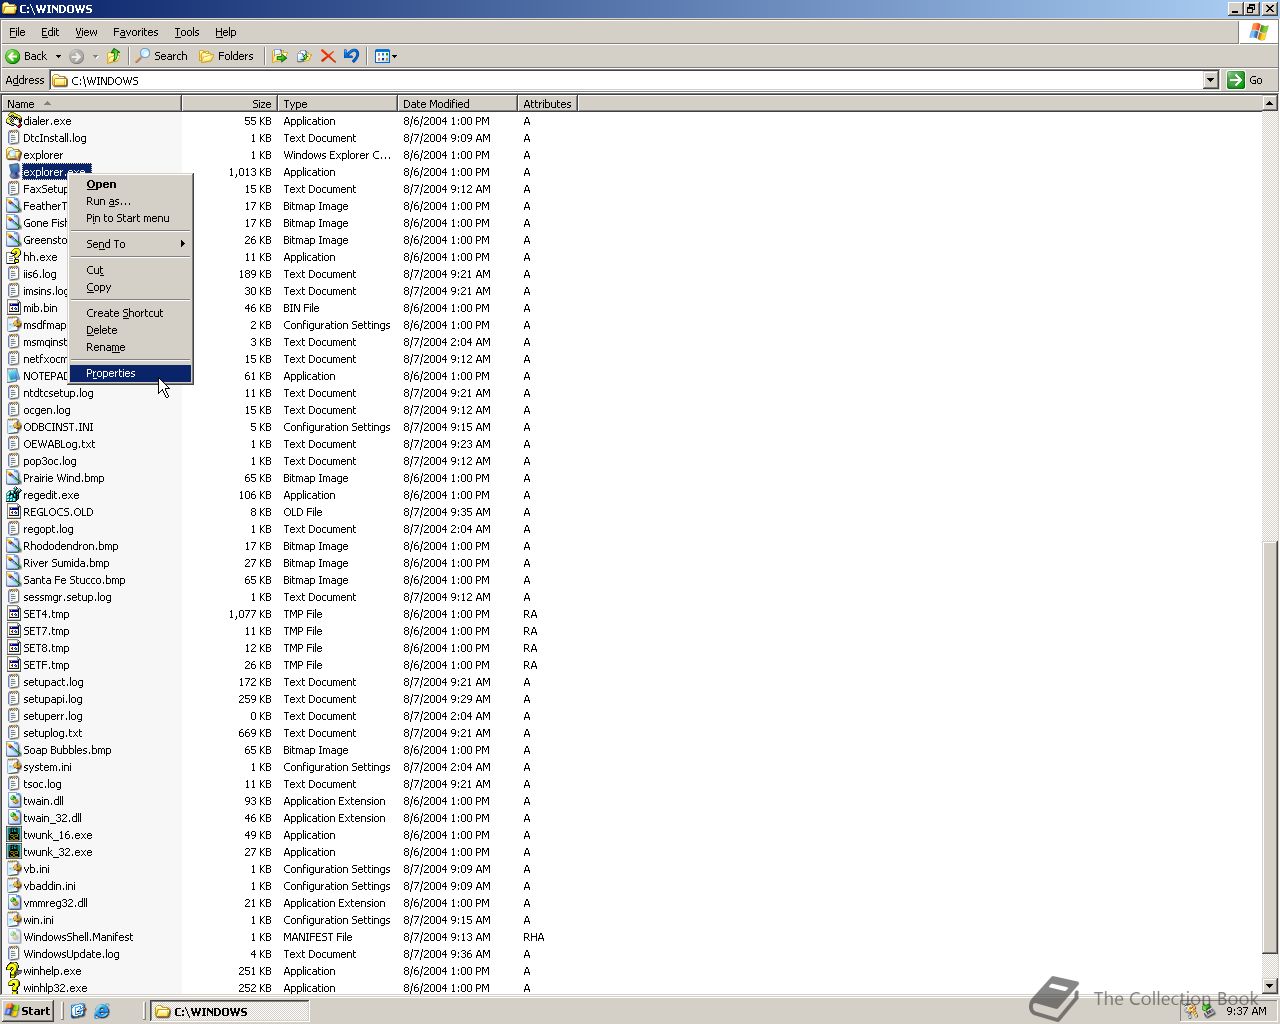Open the Views dropdown button
Image resolution: width=1280 pixels, height=1024 pixels.
(x=385, y=56)
